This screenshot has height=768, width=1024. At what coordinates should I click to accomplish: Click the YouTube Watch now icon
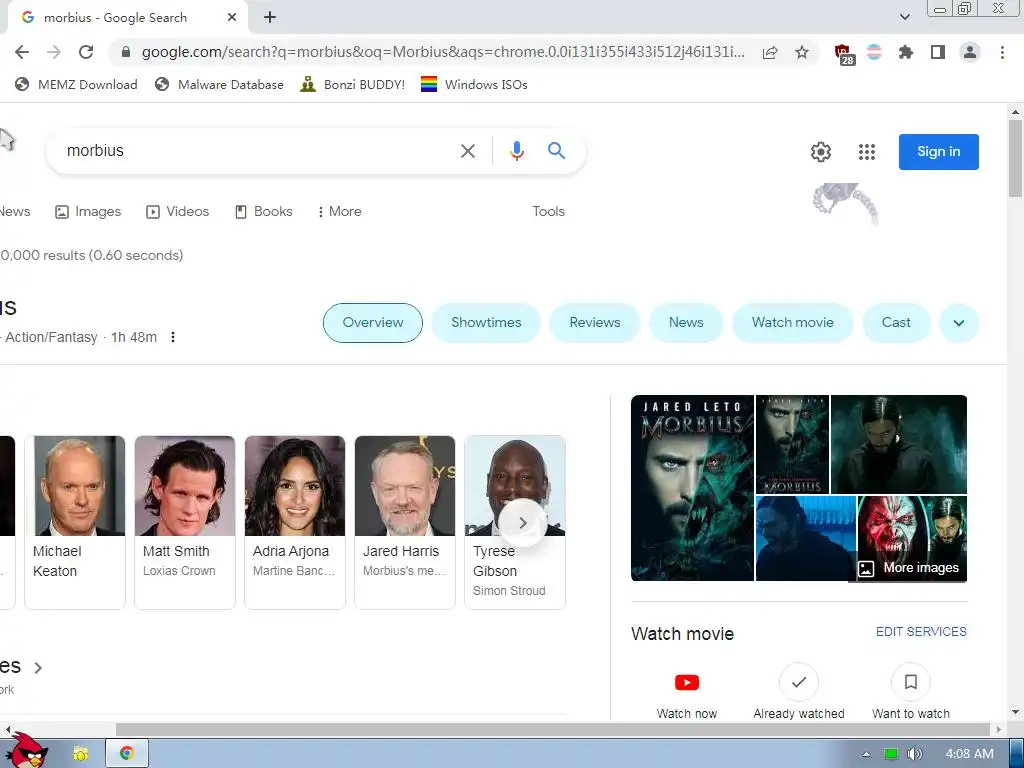point(687,682)
